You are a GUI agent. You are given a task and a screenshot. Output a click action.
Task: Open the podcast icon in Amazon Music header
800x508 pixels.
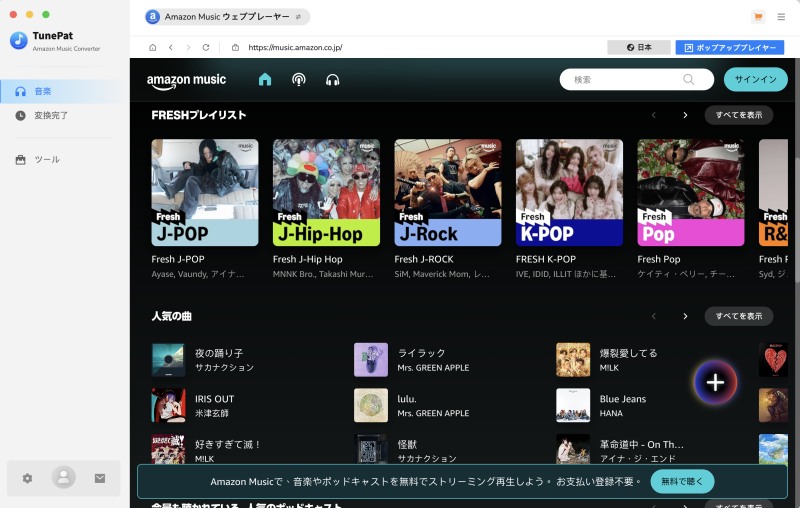pos(298,80)
